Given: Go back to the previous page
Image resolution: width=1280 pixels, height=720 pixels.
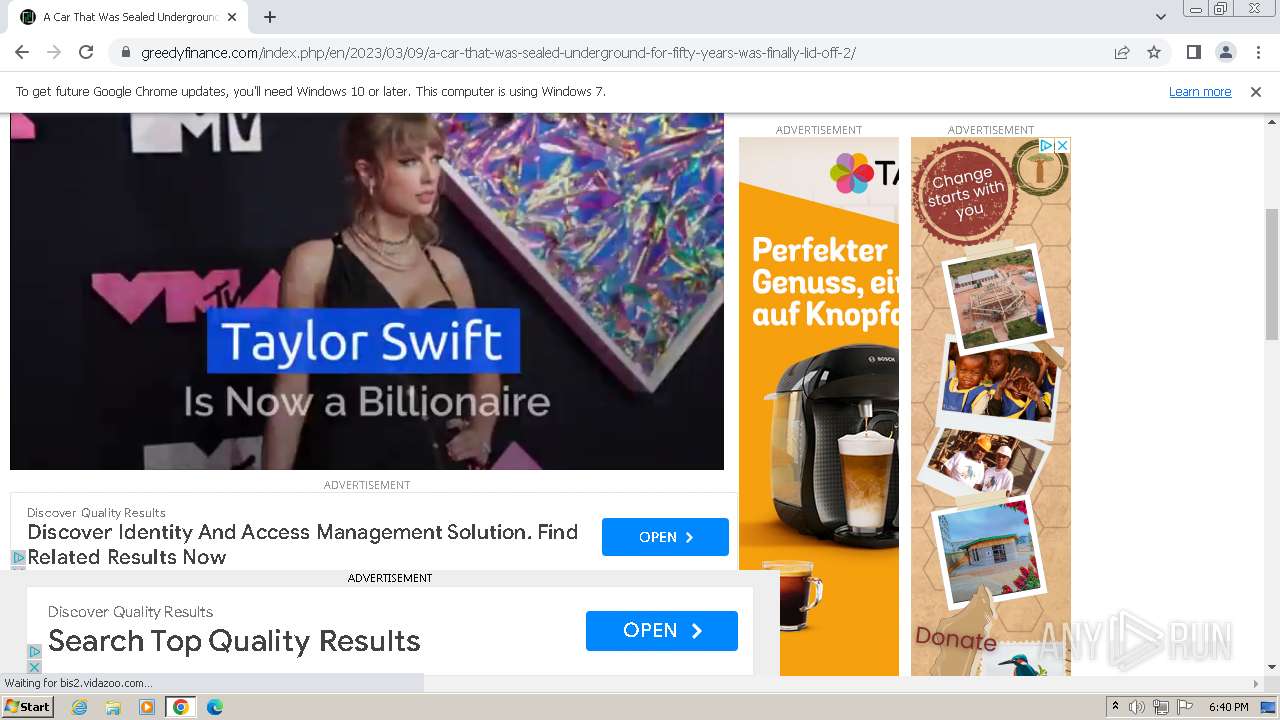Looking at the screenshot, I should tap(22, 52).
